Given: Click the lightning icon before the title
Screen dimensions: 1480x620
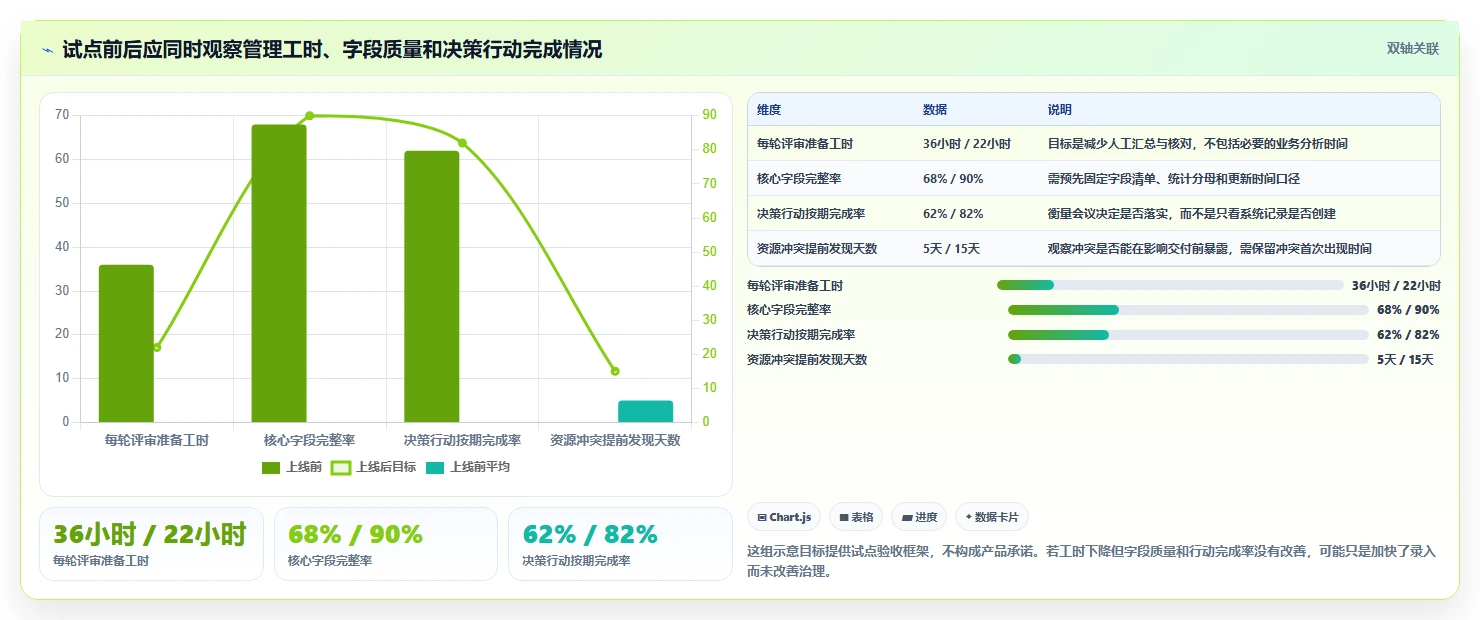Looking at the screenshot, I should pyautogui.click(x=47, y=49).
